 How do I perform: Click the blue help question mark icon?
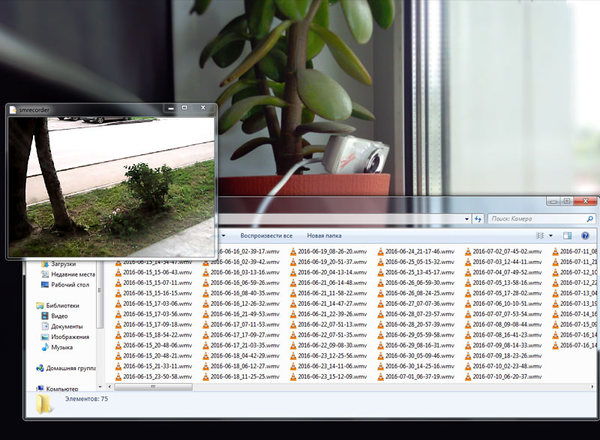[x=583, y=235]
